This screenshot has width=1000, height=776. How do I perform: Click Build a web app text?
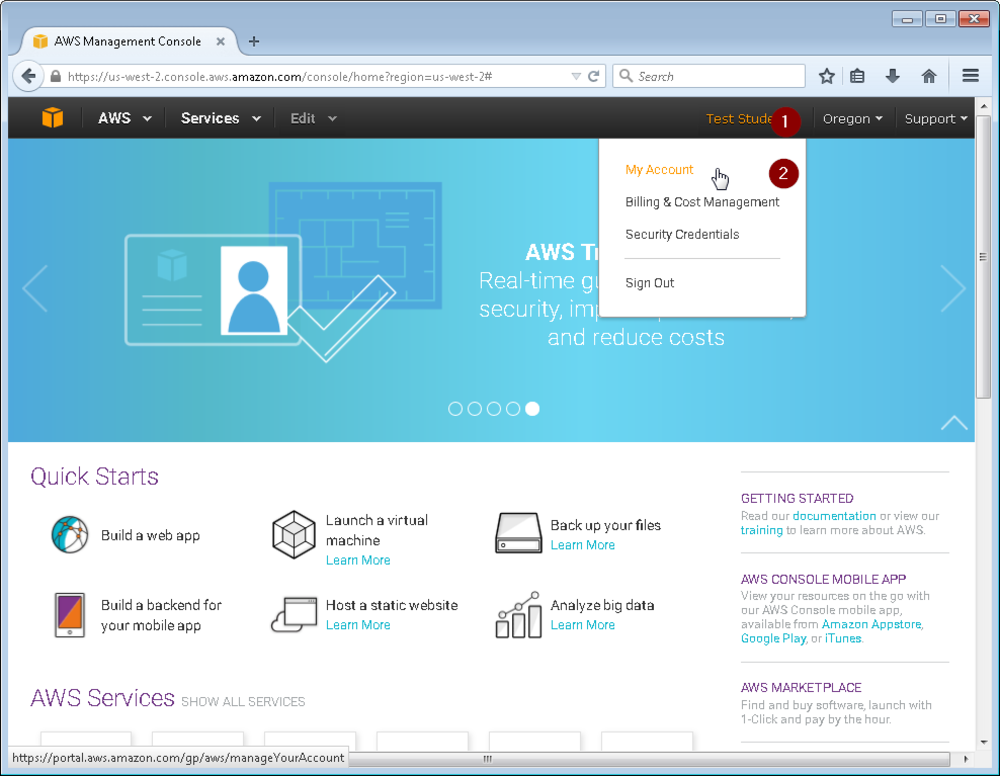(151, 536)
